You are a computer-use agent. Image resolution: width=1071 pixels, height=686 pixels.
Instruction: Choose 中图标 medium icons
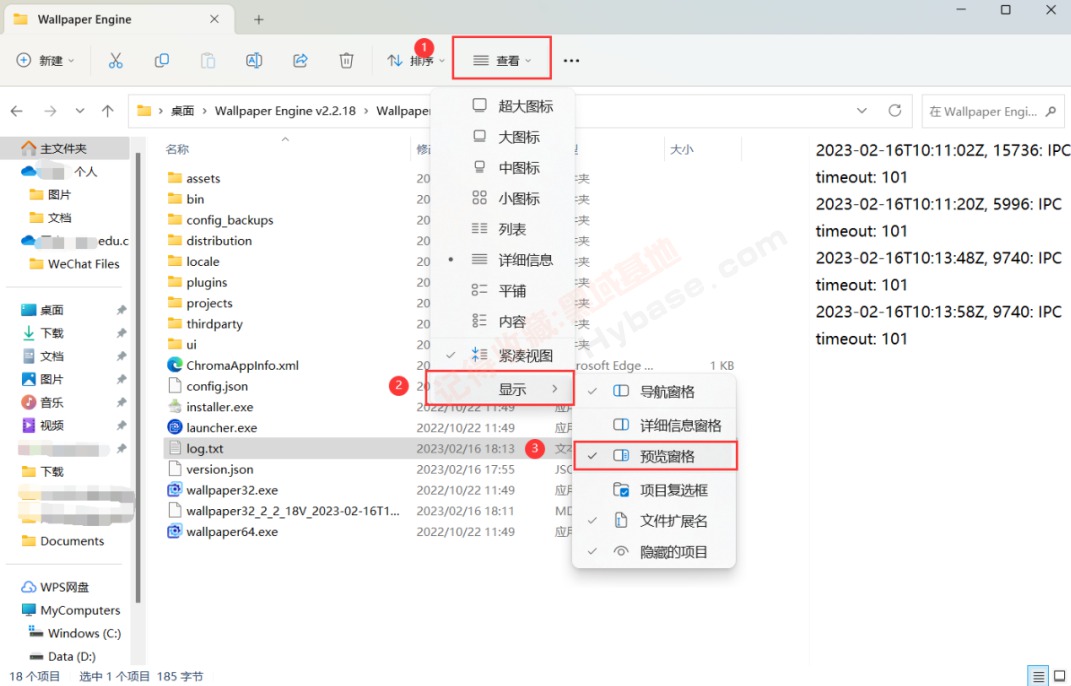click(503, 167)
